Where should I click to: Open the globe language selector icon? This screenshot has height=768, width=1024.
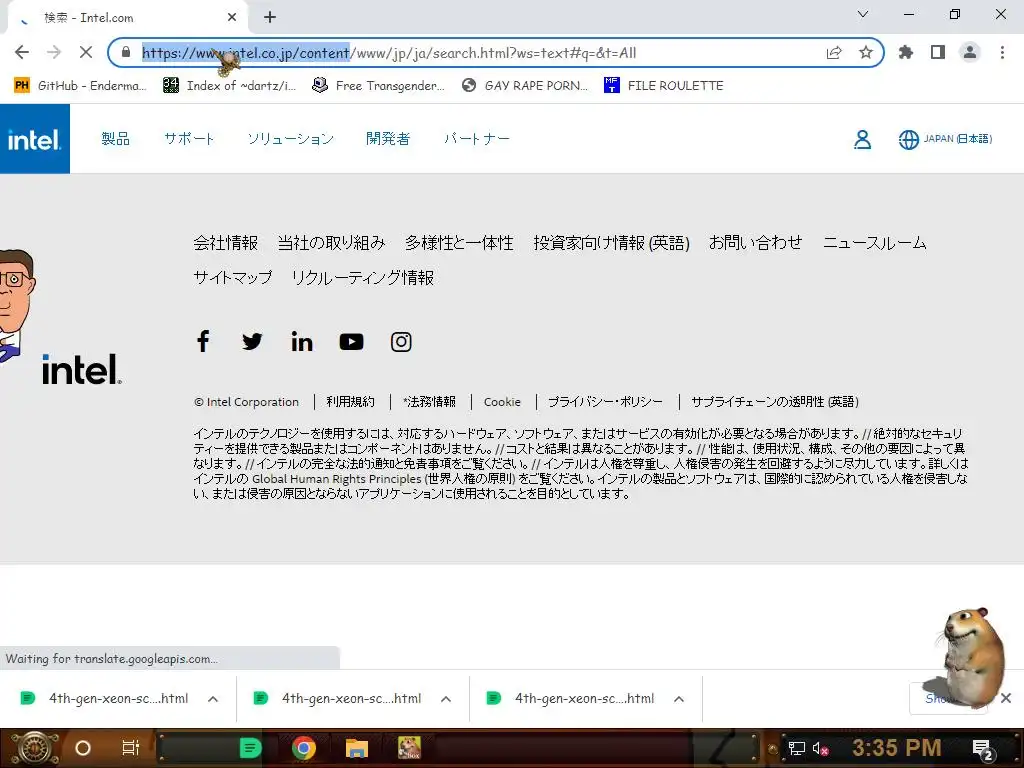[908, 139]
